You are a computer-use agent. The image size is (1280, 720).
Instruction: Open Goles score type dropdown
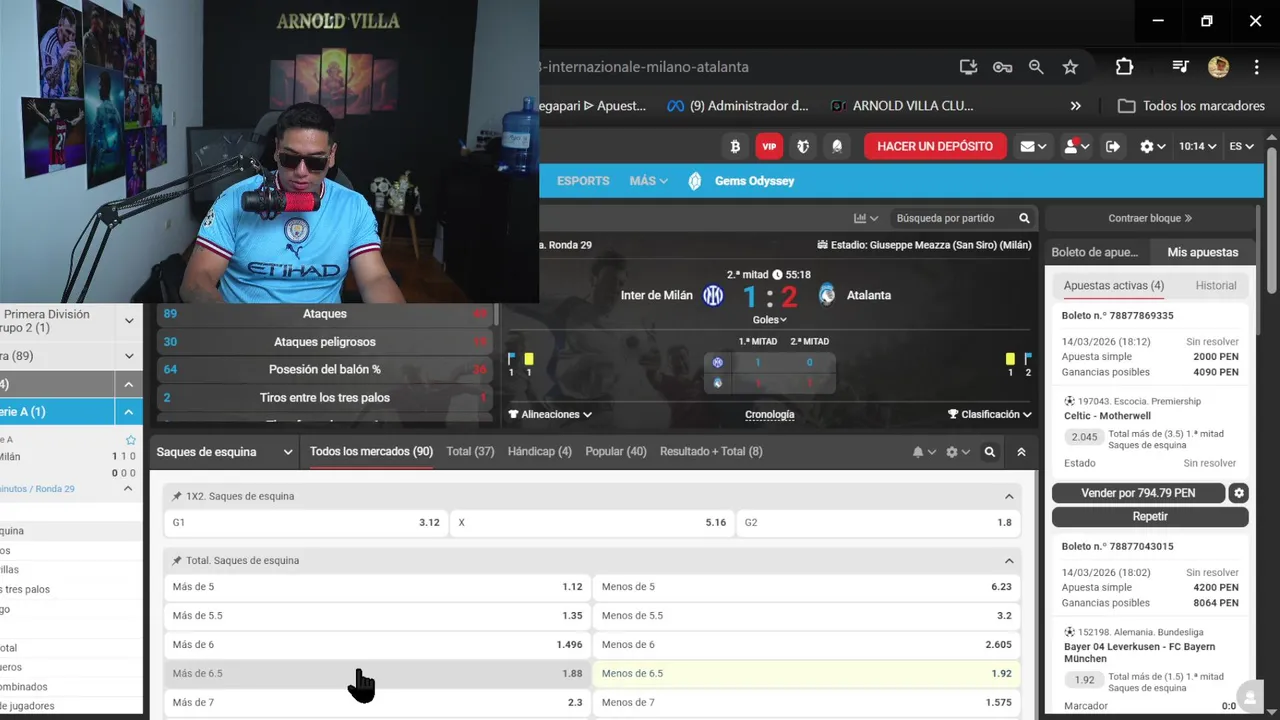(x=770, y=320)
